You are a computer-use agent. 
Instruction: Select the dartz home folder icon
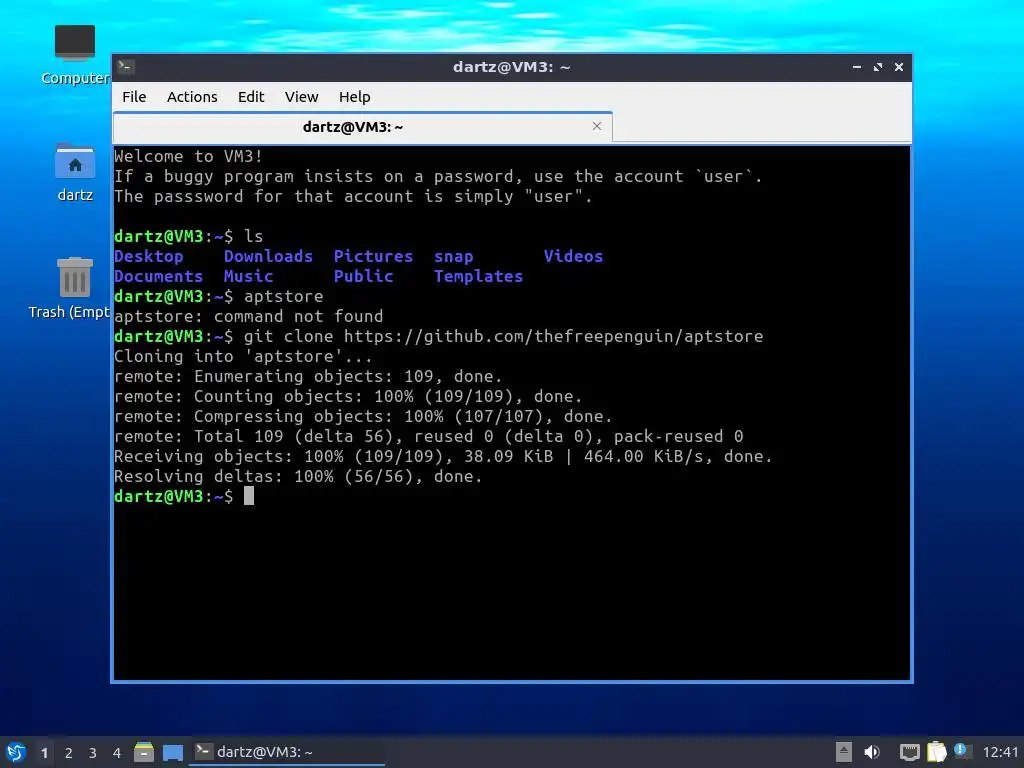(x=74, y=172)
